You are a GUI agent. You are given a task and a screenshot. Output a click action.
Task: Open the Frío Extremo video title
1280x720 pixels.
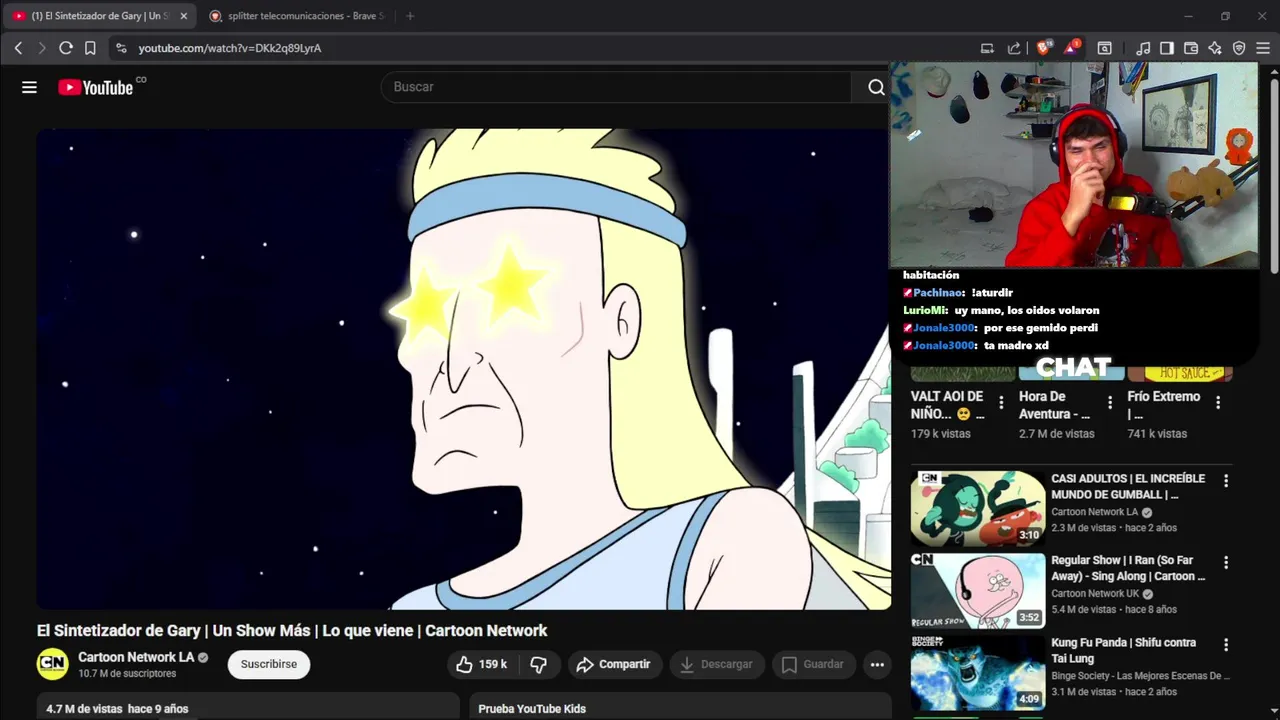coord(1164,405)
